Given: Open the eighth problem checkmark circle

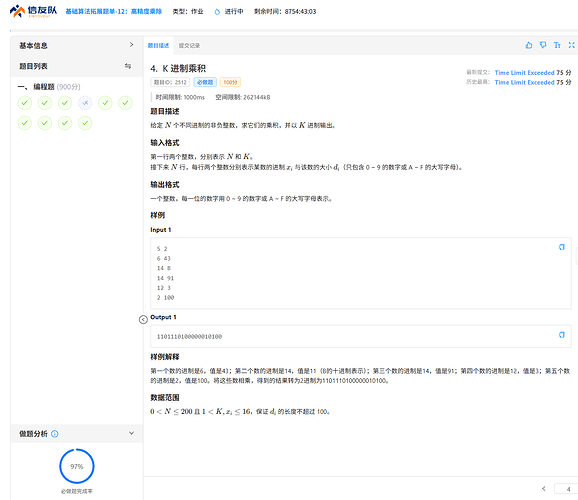Looking at the screenshot, I should click(x=45, y=123).
